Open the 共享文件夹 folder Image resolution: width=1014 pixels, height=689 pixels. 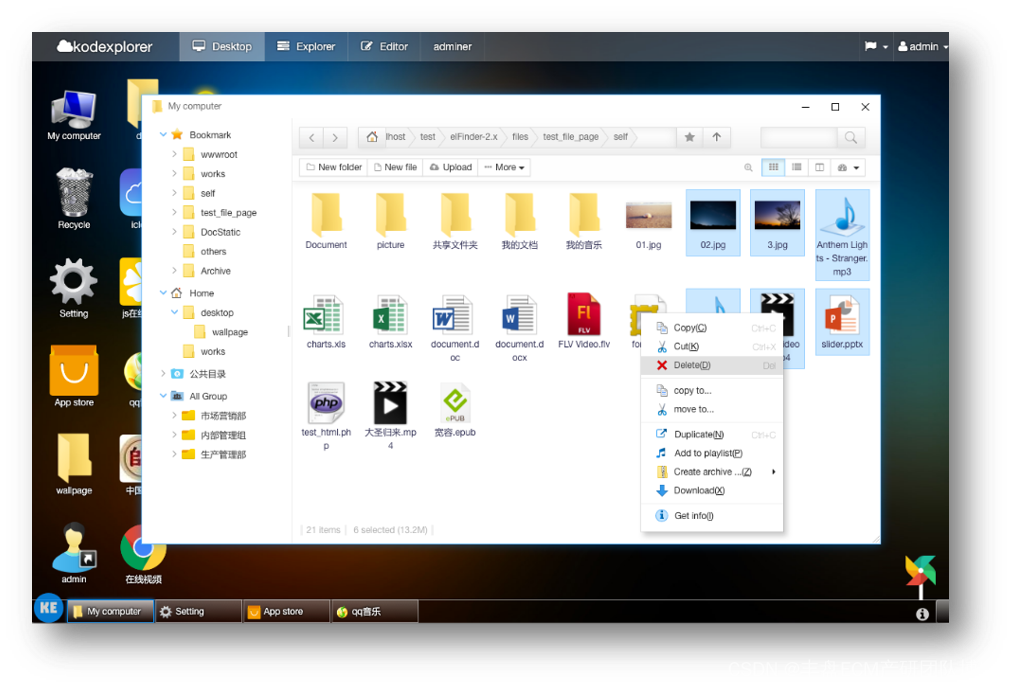tap(455, 221)
